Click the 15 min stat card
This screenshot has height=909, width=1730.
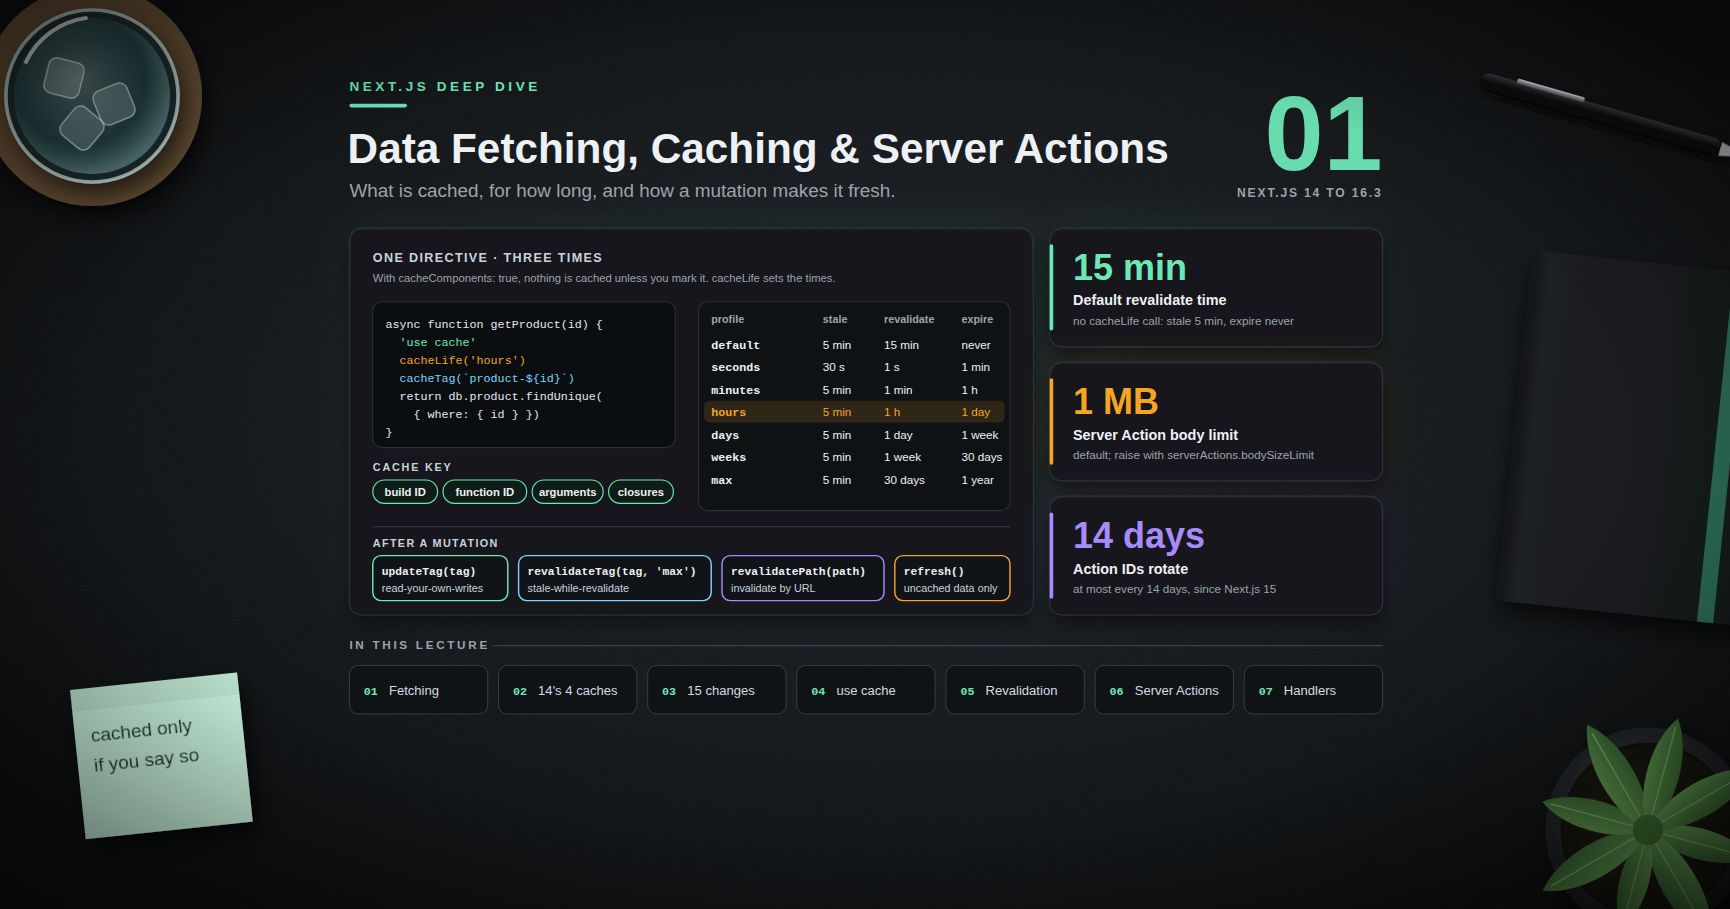(x=1216, y=288)
